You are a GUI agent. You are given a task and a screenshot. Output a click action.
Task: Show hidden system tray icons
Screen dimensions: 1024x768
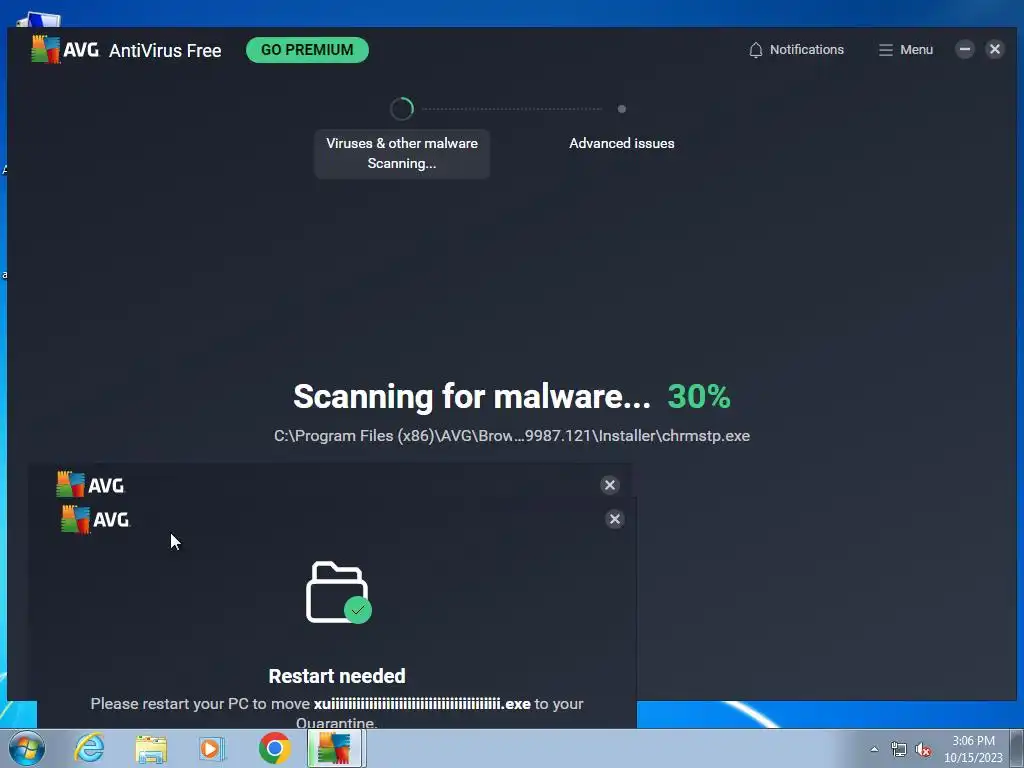pyautogui.click(x=874, y=750)
